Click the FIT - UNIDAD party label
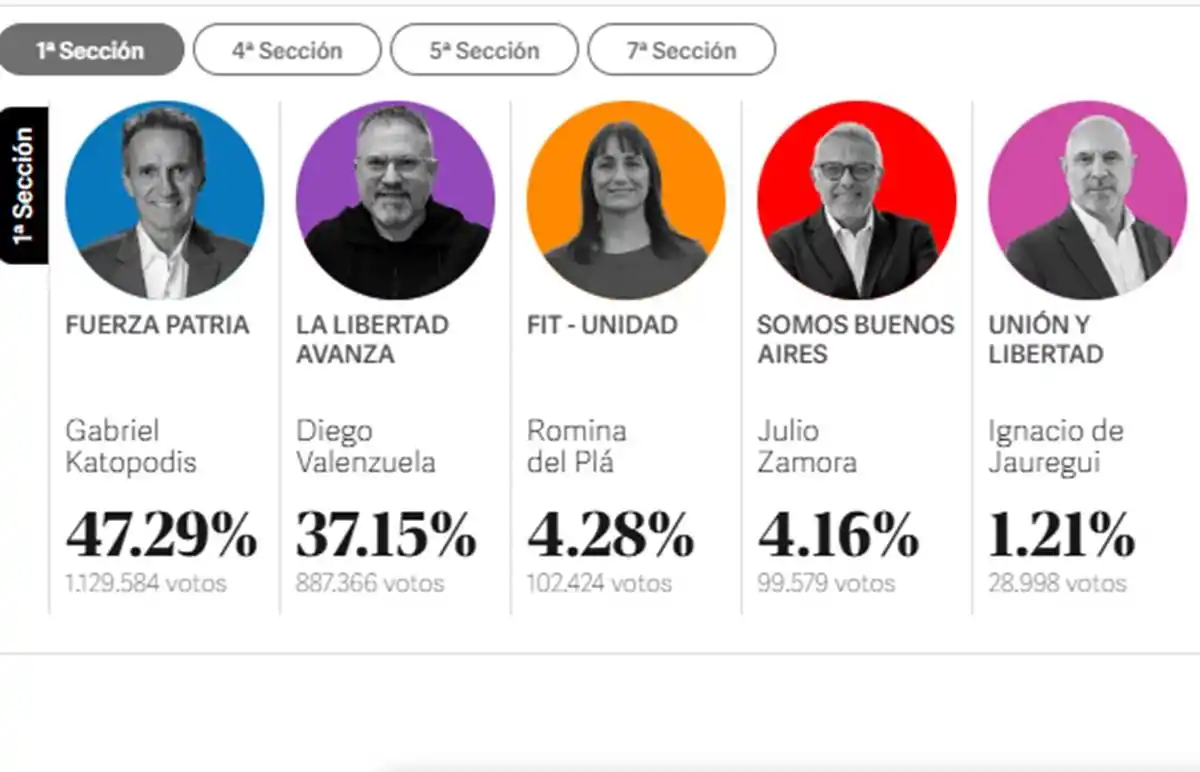This screenshot has width=1200, height=772. click(601, 324)
